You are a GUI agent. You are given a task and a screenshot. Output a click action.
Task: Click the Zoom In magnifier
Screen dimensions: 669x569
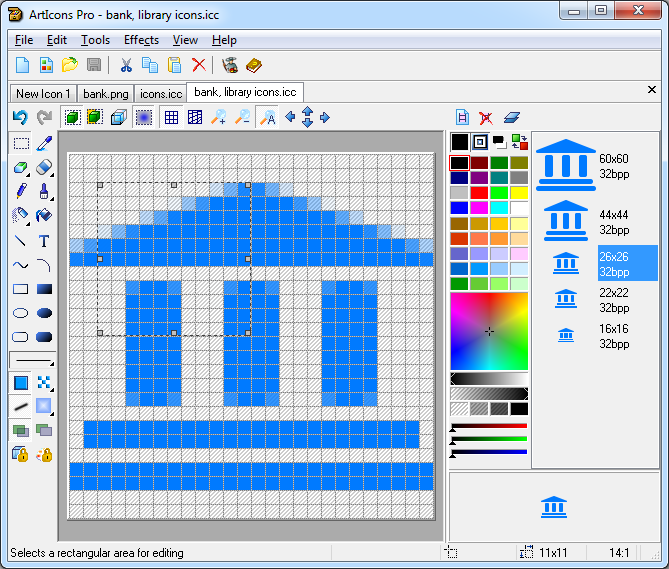[x=219, y=117]
